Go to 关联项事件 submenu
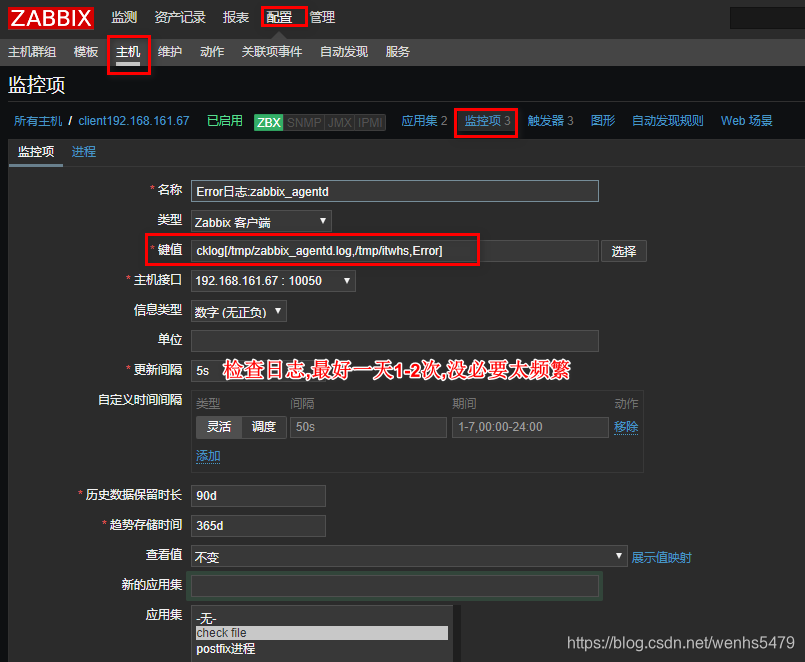The height and width of the screenshot is (662, 805). [x=272, y=52]
